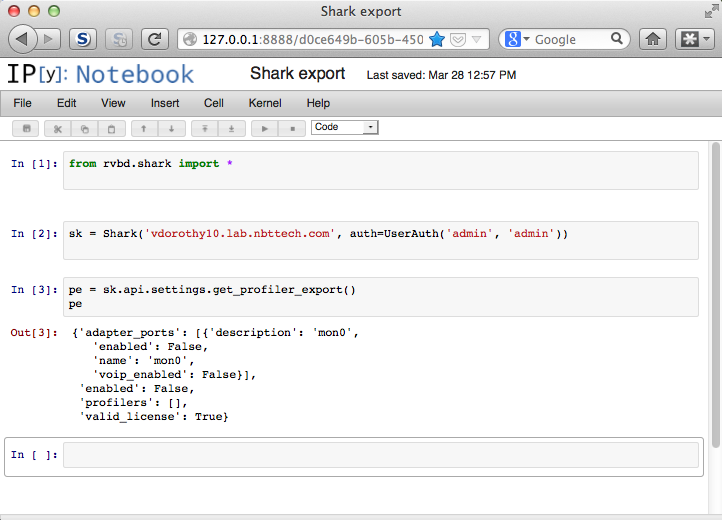722x520 pixels.
Task: Go back with browser back arrow
Action: point(22,39)
